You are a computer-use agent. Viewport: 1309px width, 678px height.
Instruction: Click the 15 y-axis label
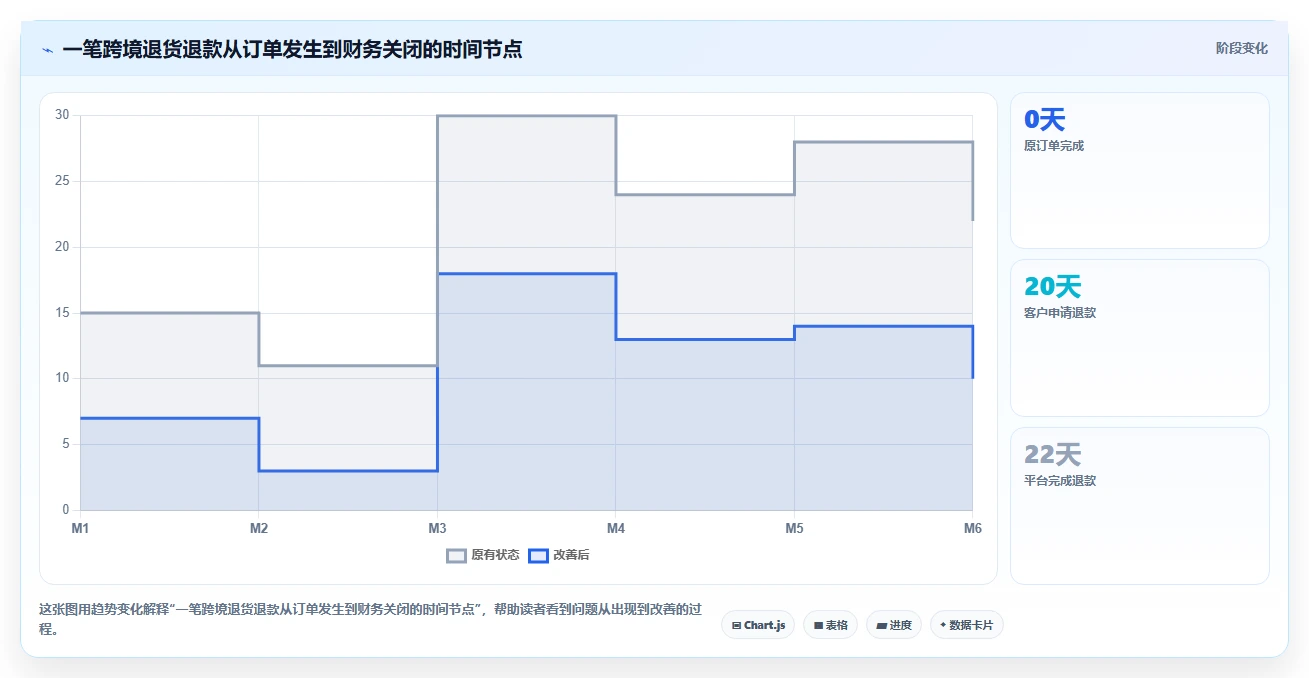[62, 313]
